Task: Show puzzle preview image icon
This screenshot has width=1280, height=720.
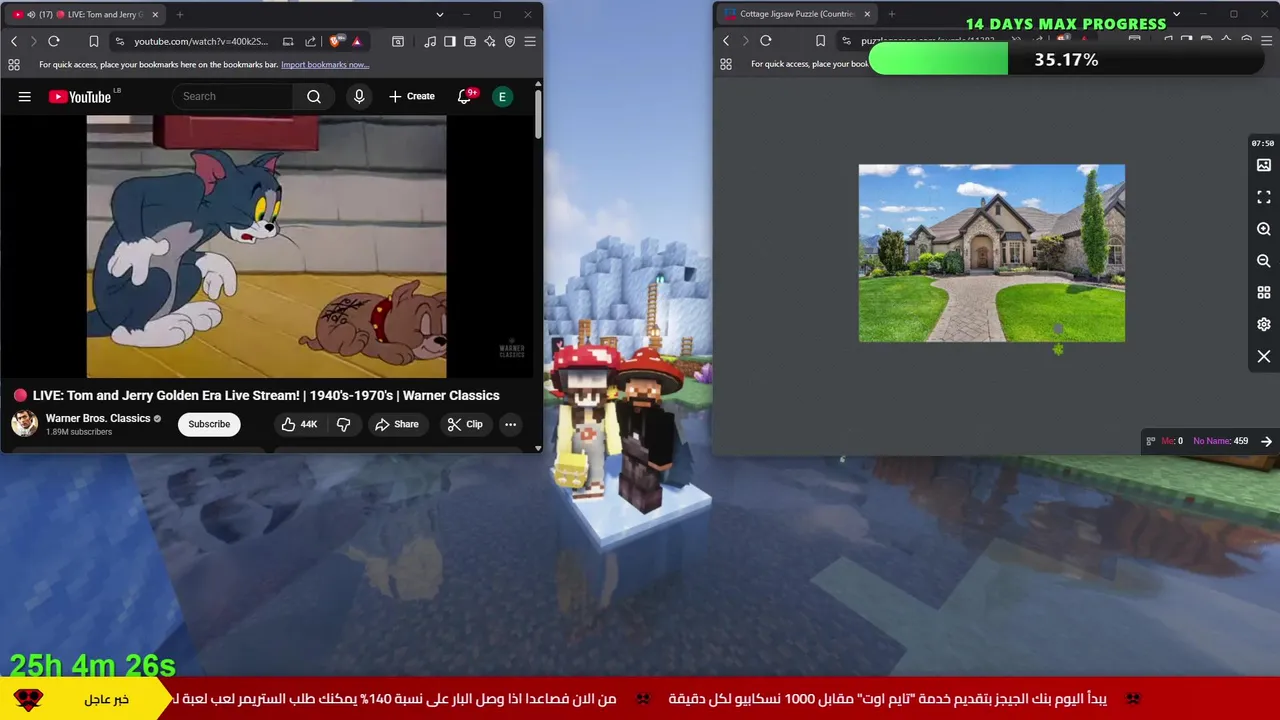Action: (x=1264, y=165)
